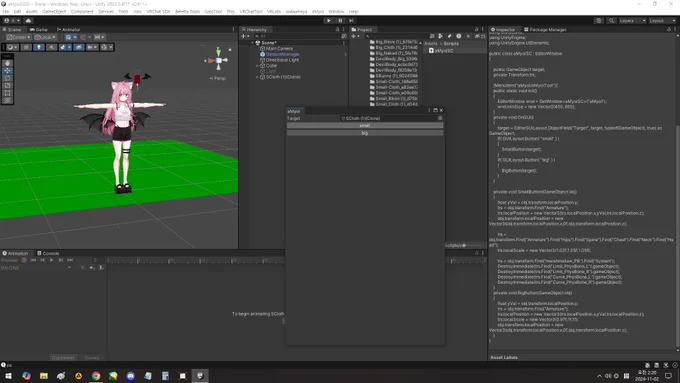Click Target object field SCloth (1)(Clone)

point(388,118)
